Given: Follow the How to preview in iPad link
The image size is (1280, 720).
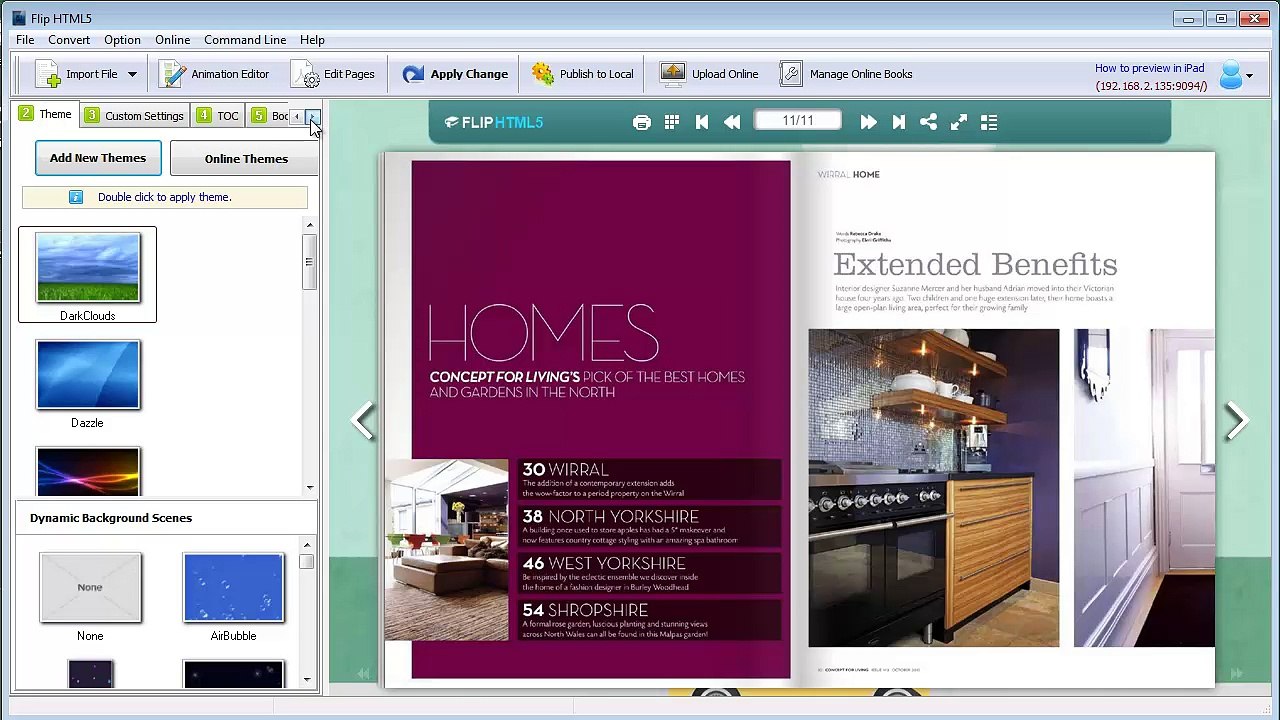Looking at the screenshot, I should point(1149,68).
